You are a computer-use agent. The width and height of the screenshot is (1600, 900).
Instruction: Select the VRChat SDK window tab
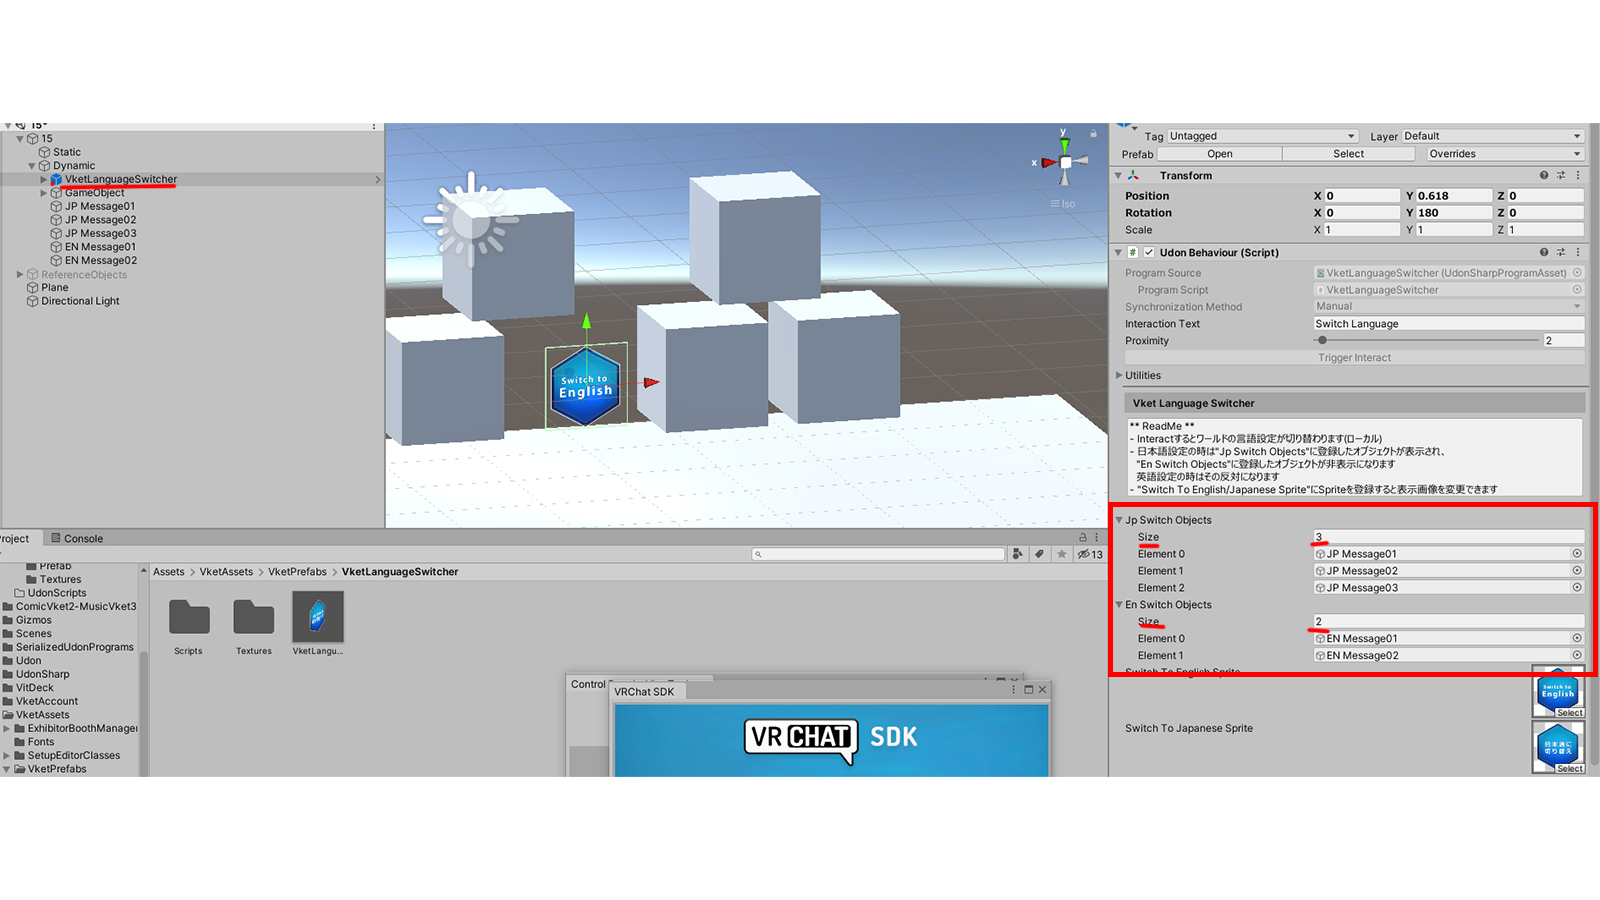pos(644,691)
